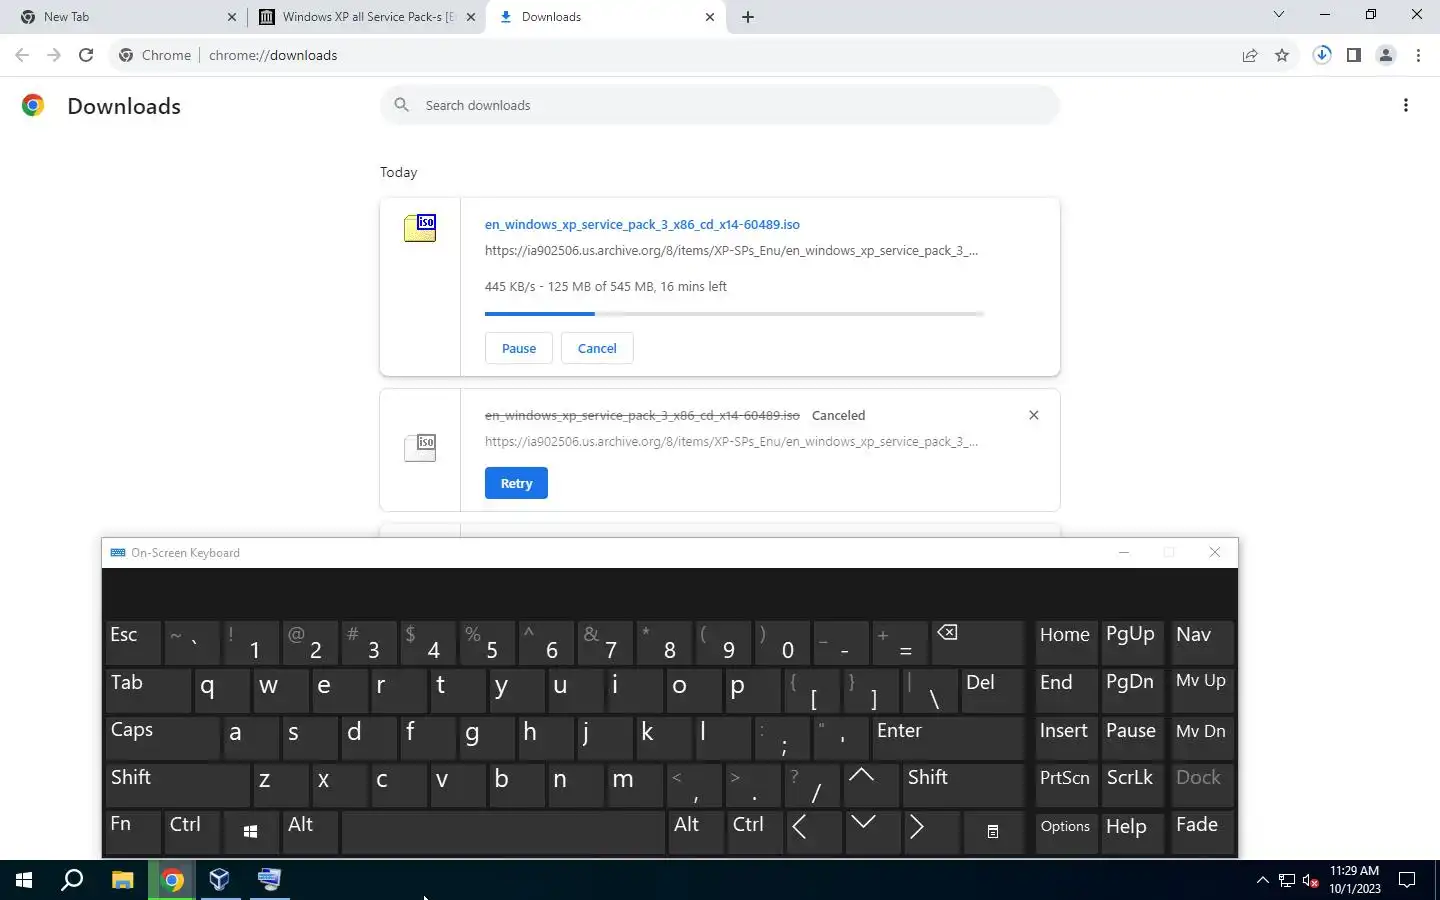1440x900 pixels.
Task: Toggle Chrome side panel icon
Action: tap(1354, 55)
